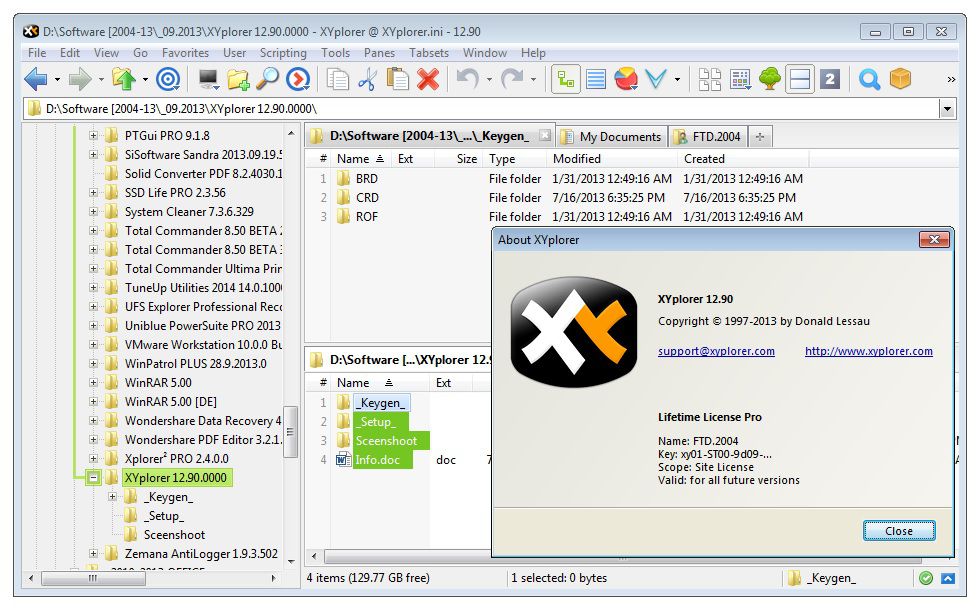Click the pie chart toolbar icon
The image size is (978, 609).
(626, 79)
